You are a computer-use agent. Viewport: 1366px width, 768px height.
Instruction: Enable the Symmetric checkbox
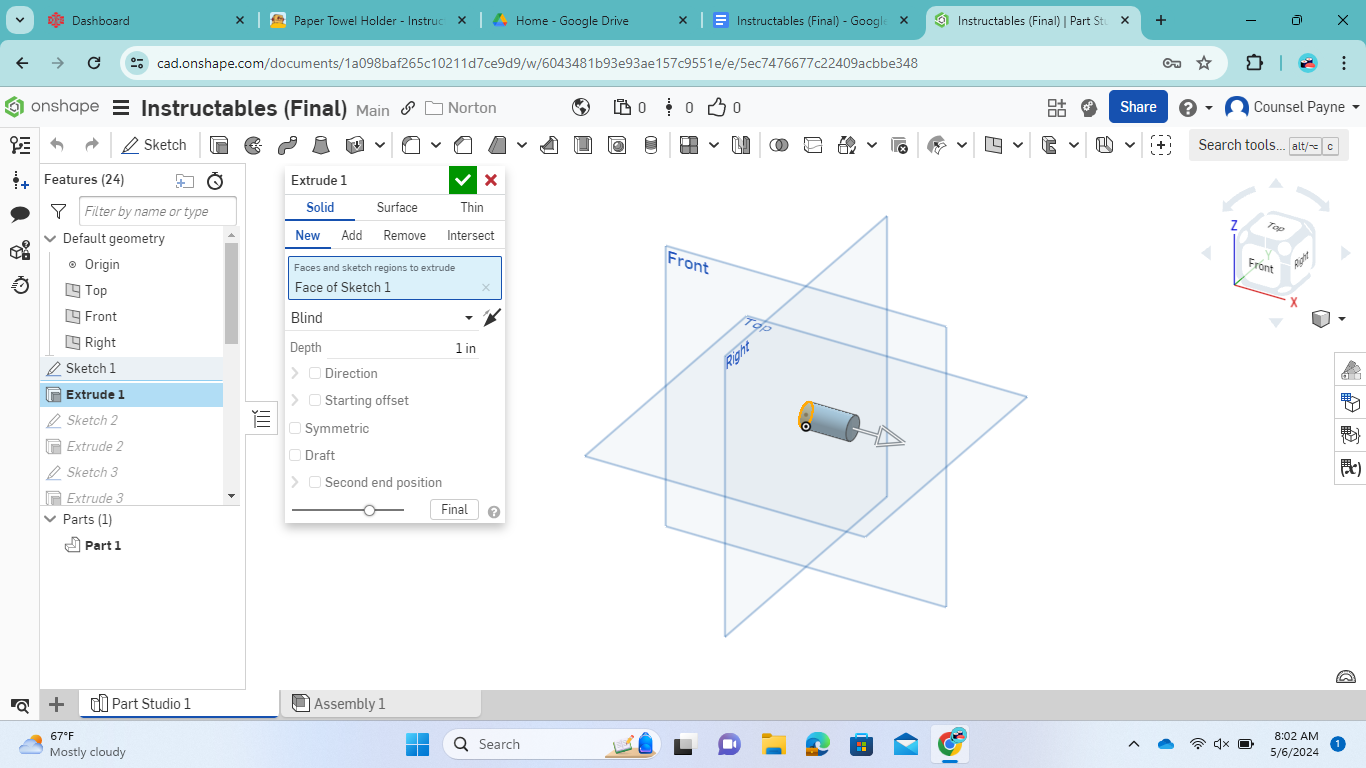coord(295,428)
